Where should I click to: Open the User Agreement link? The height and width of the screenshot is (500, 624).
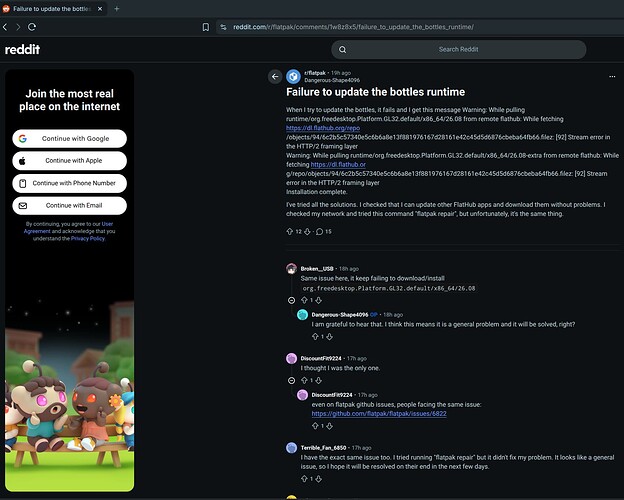pos(68,227)
